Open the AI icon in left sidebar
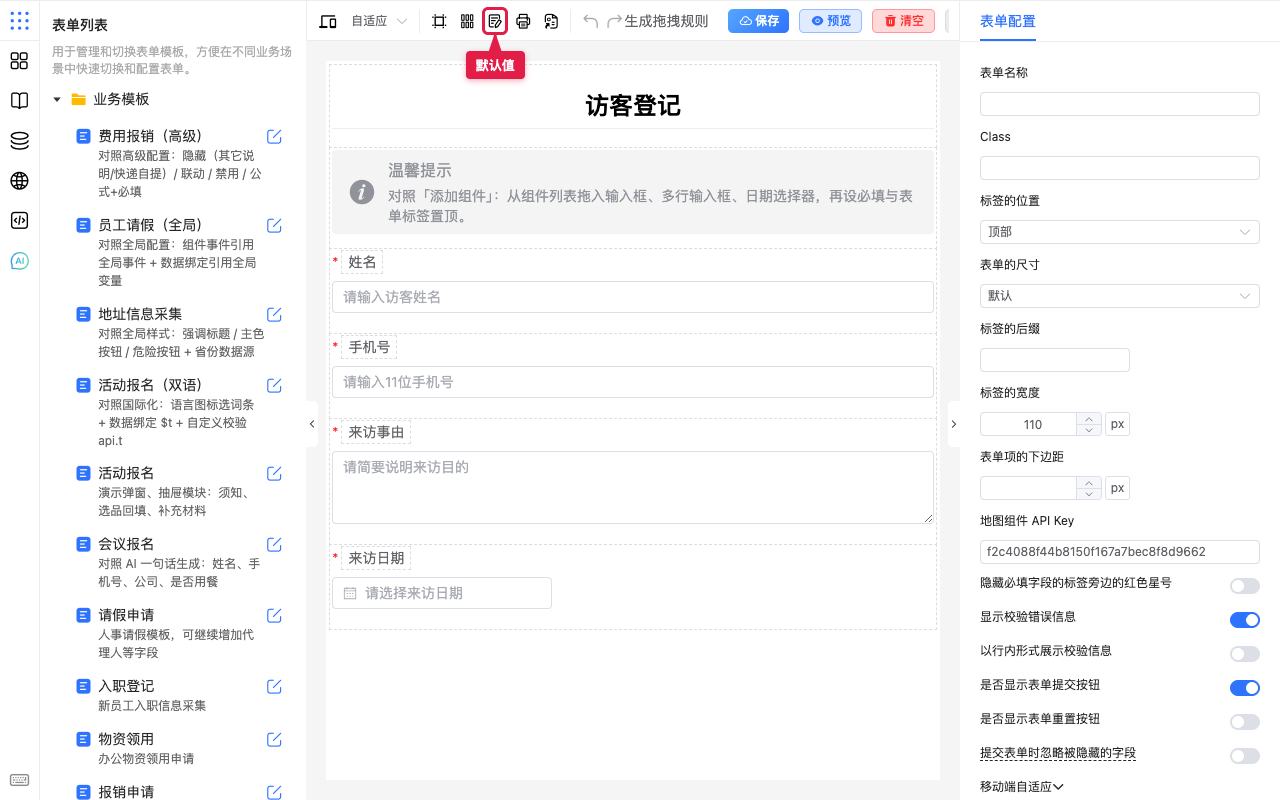Viewport: 1280px width, 800px height. coord(19,261)
